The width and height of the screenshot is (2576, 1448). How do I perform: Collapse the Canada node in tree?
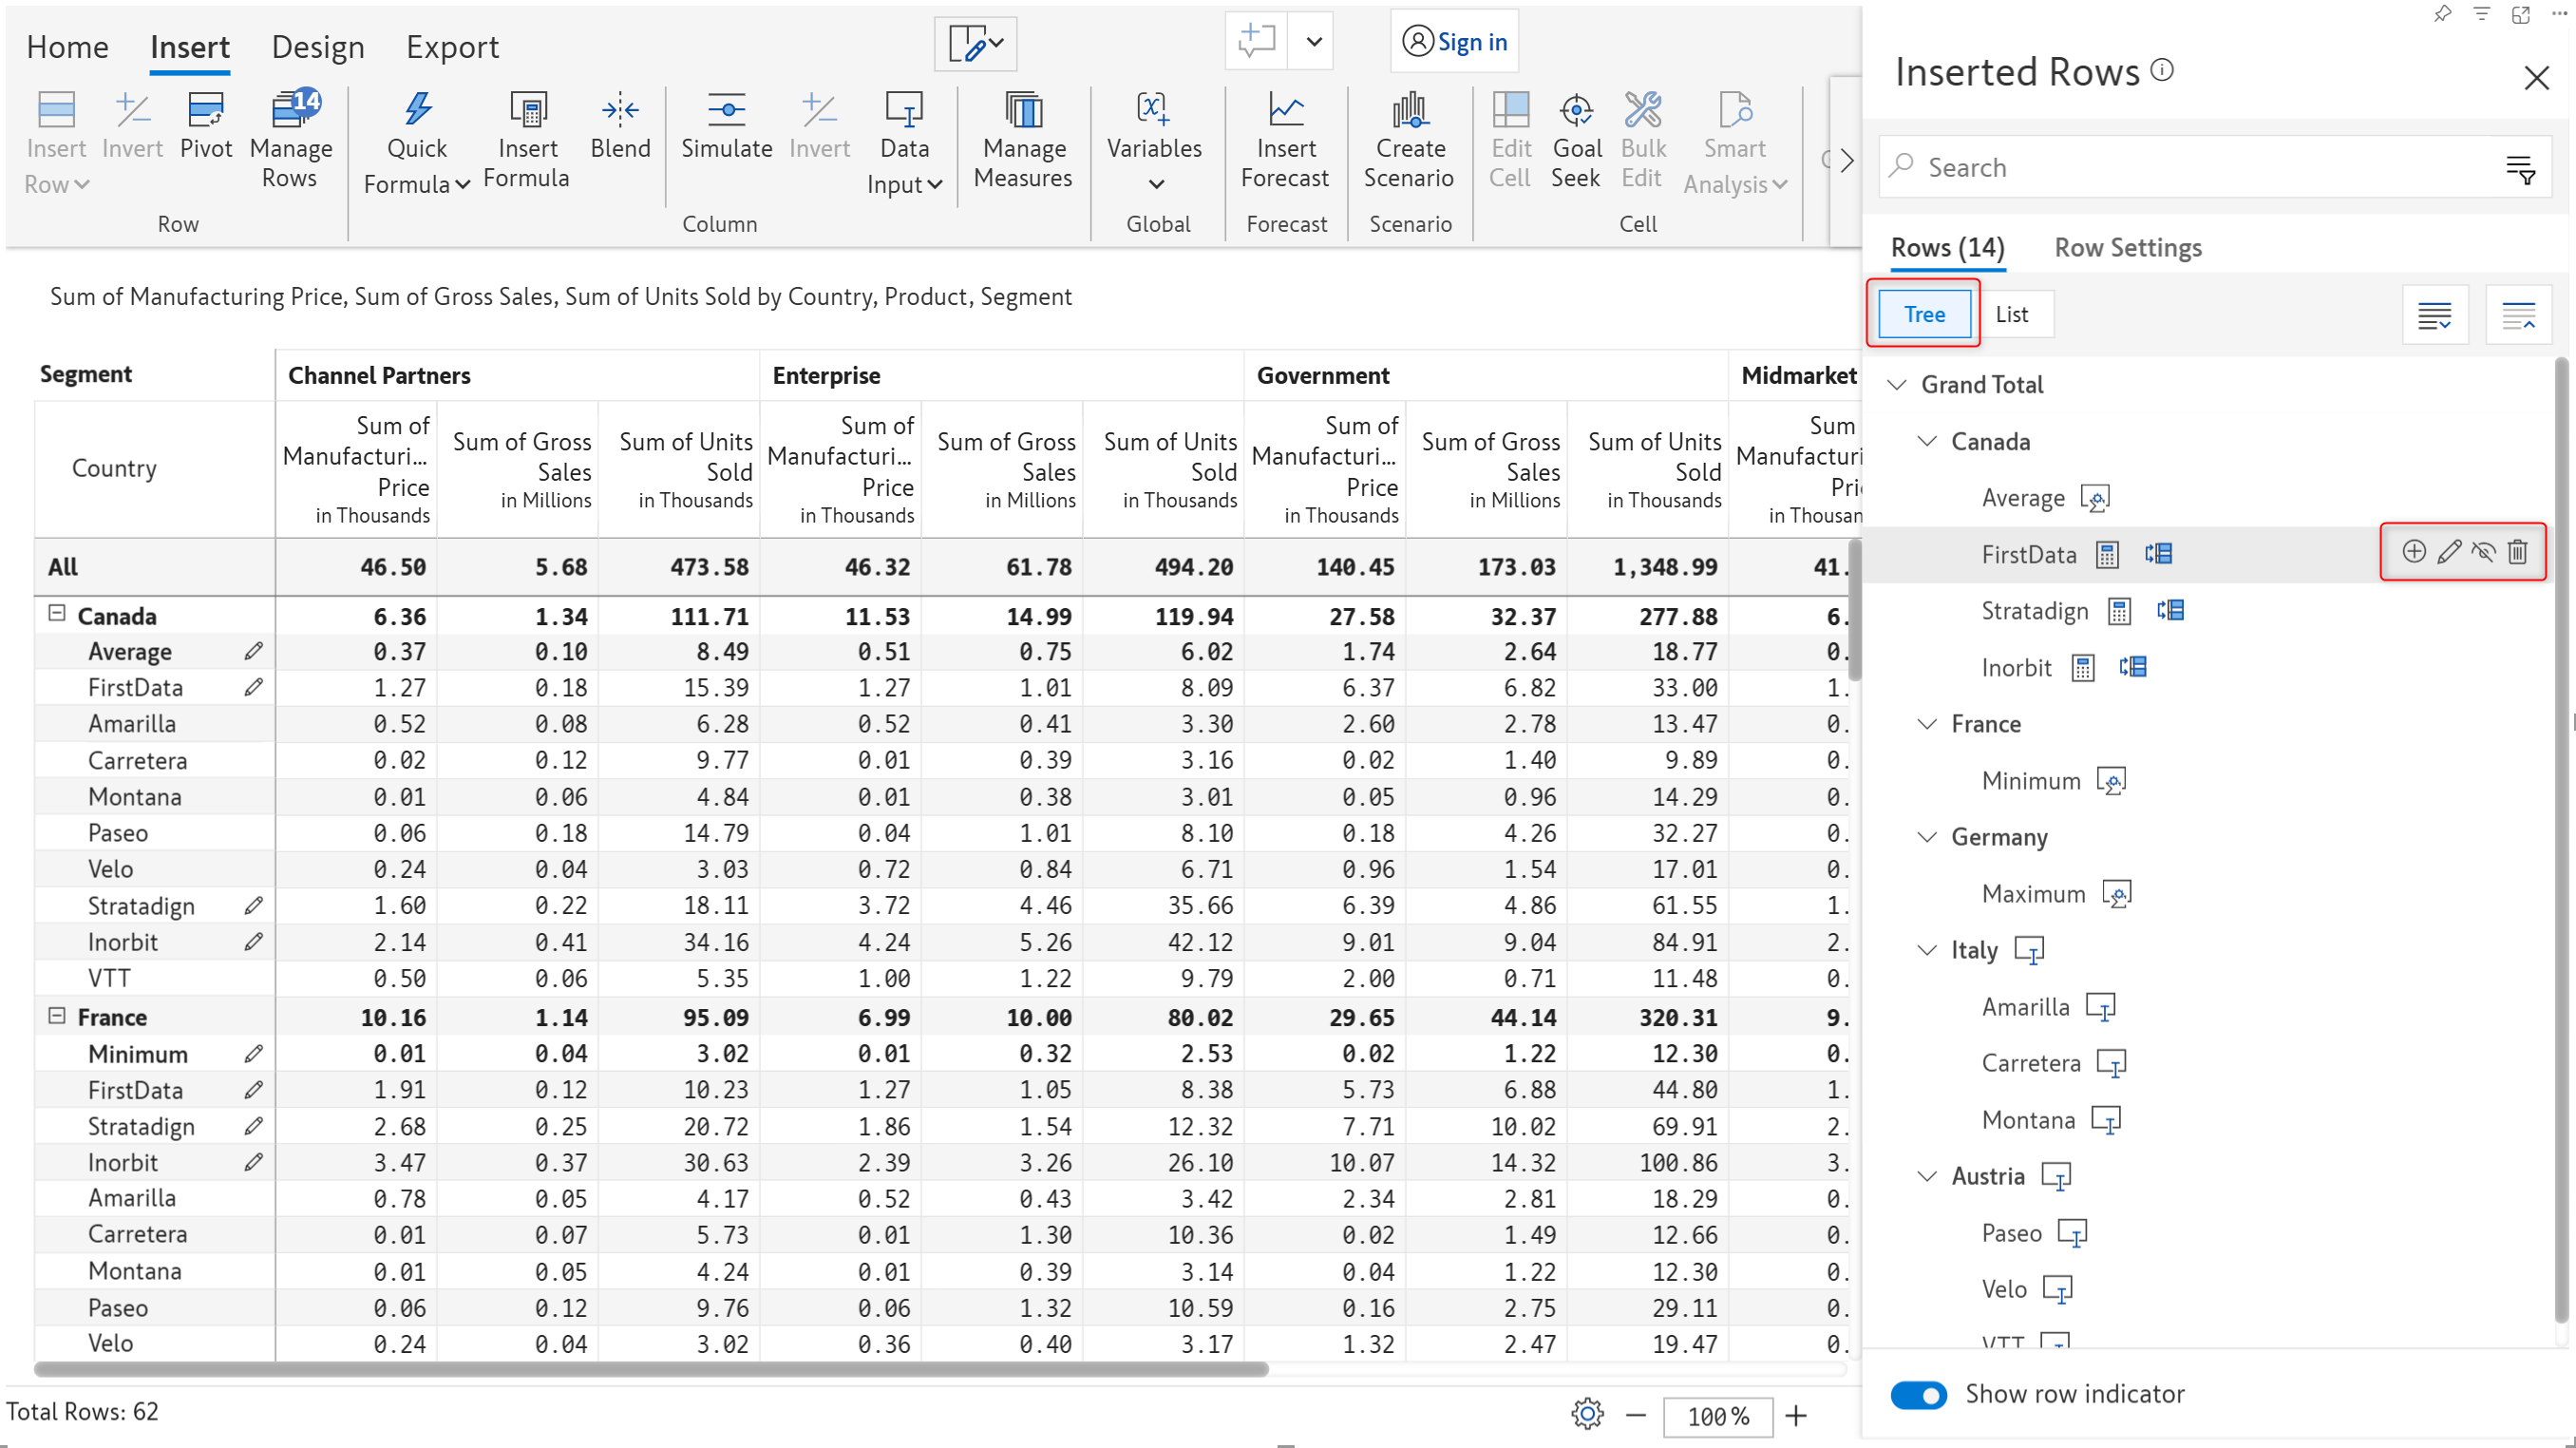[1927, 441]
